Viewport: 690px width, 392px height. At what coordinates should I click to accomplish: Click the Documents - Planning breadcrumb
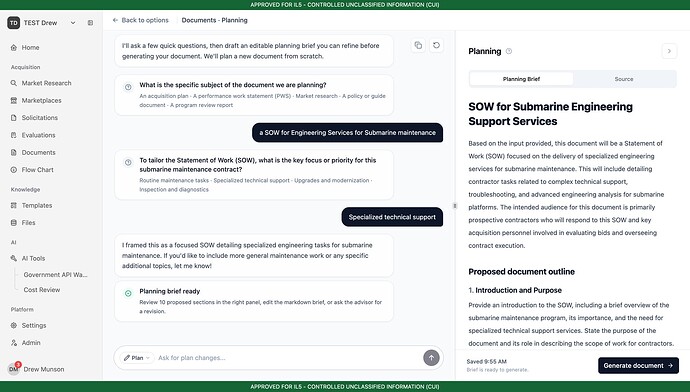214,20
